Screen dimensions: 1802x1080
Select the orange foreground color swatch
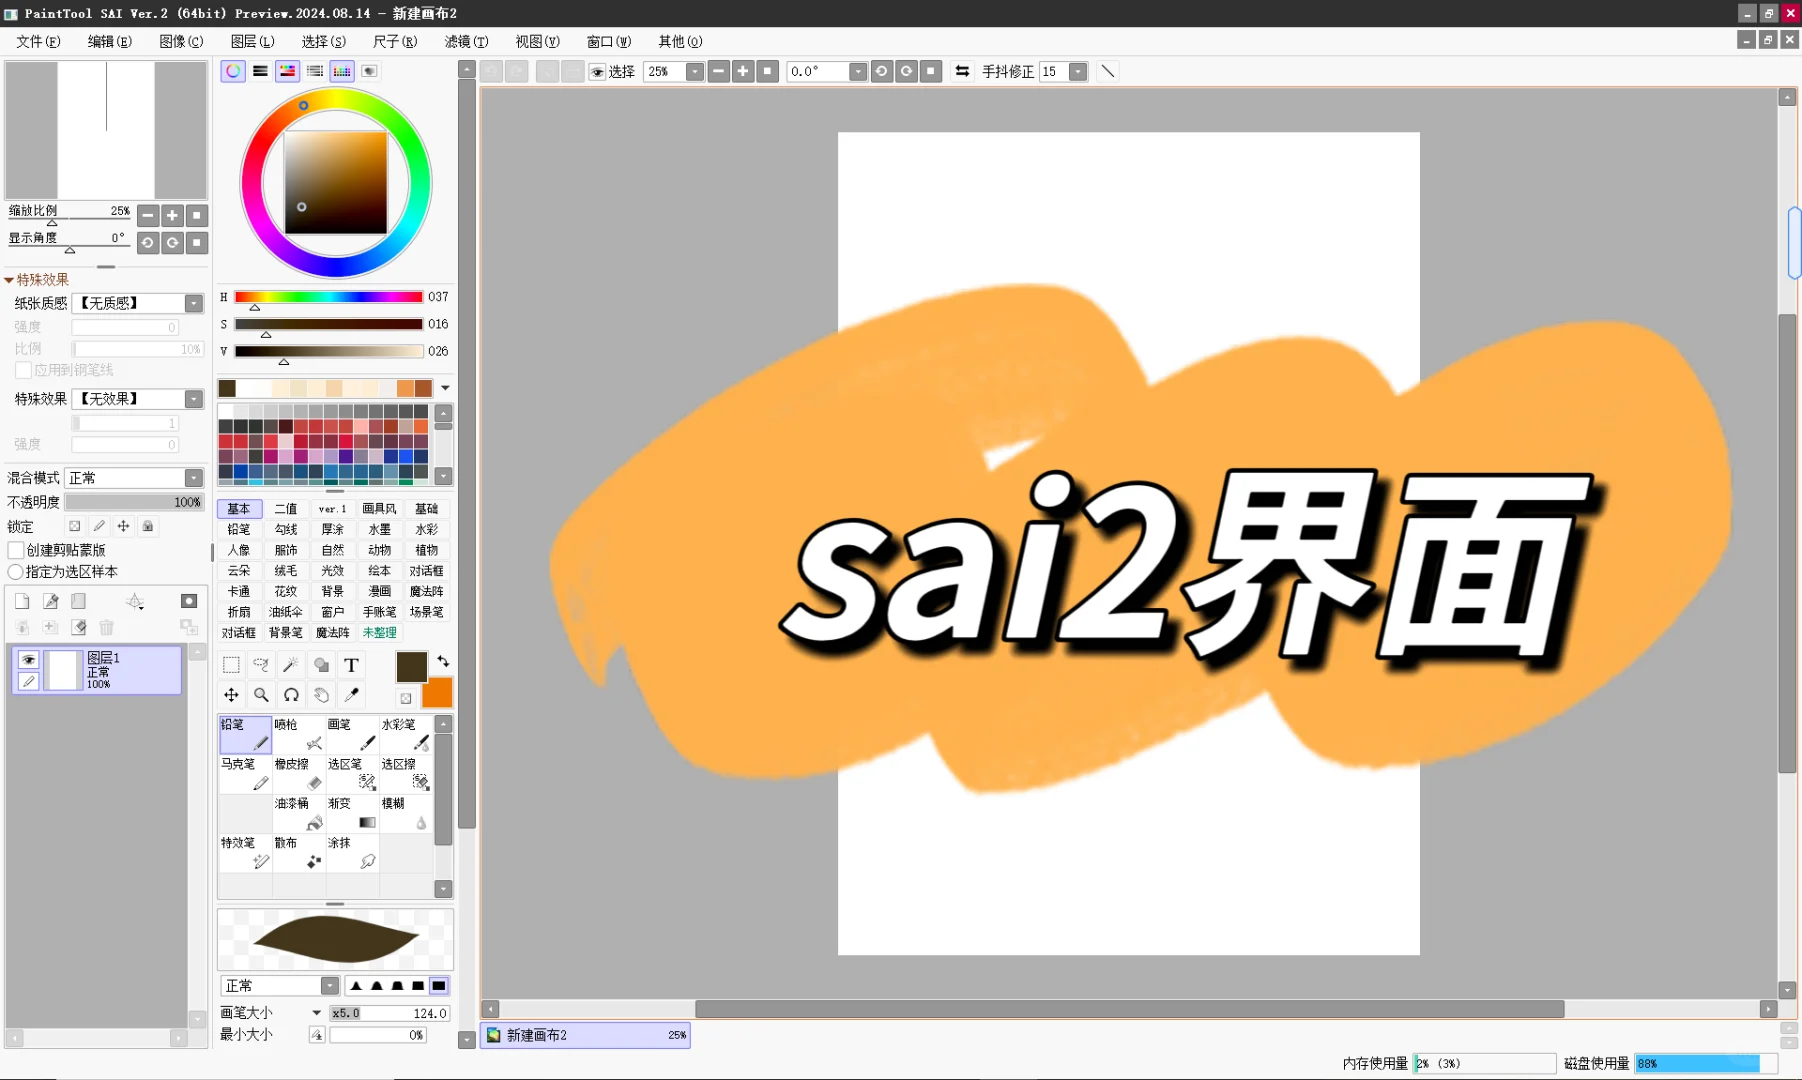[437, 692]
